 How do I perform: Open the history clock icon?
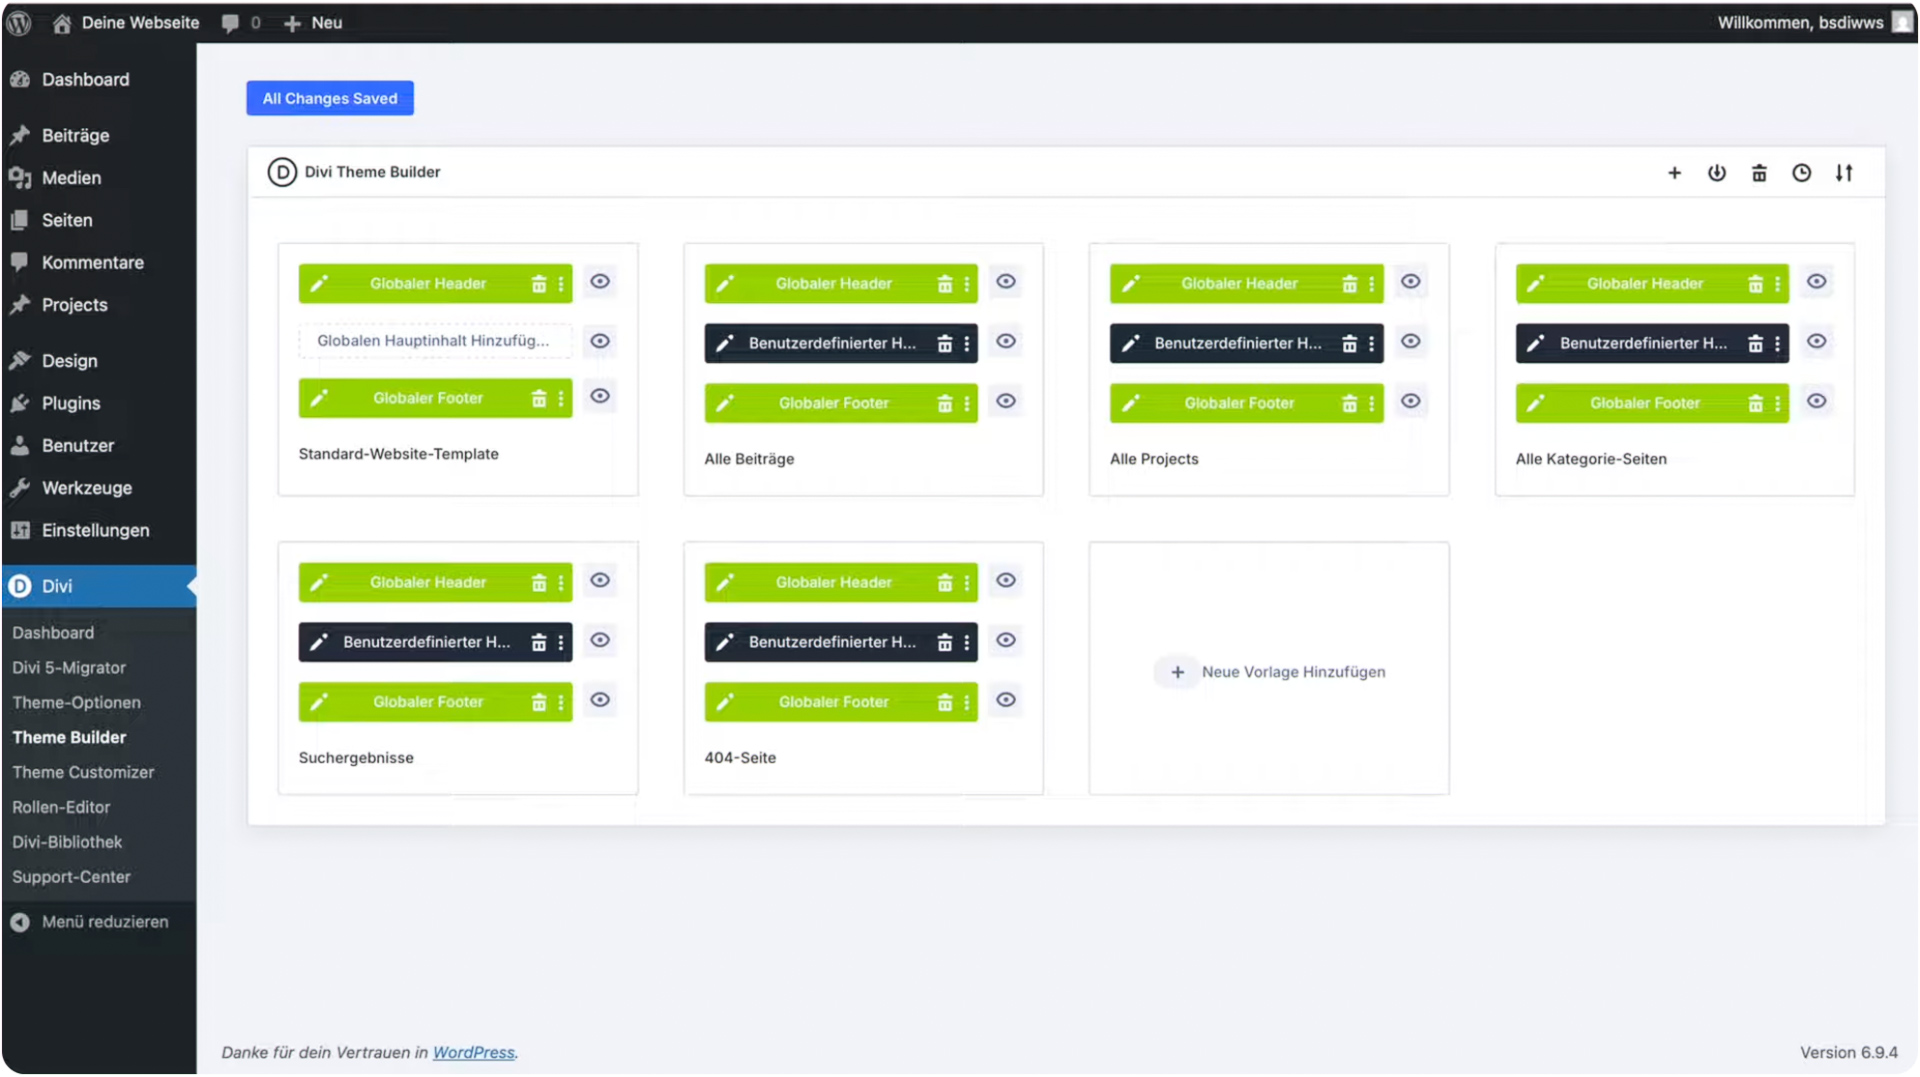click(x=1801, y=173)
